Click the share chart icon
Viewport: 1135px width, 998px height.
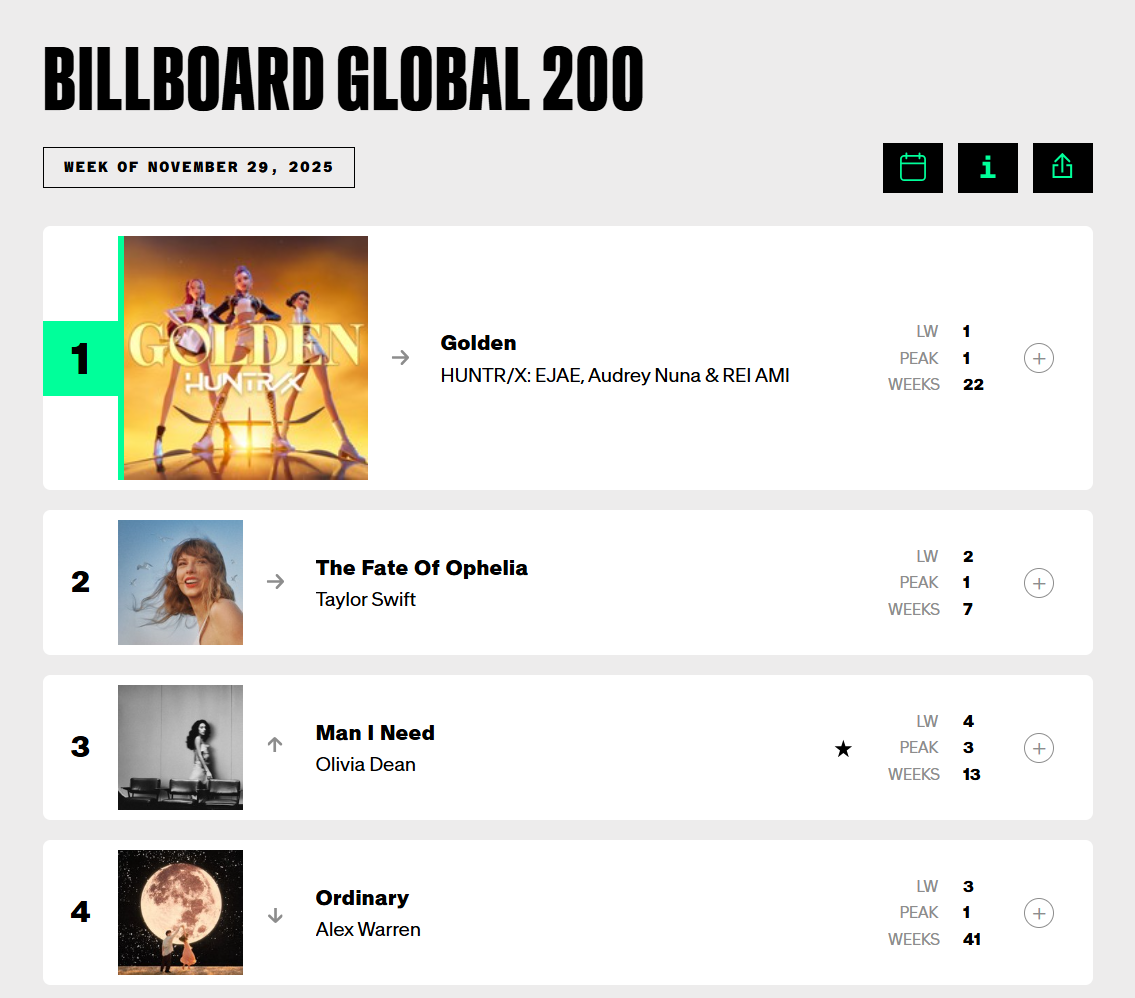point(1062,168)
